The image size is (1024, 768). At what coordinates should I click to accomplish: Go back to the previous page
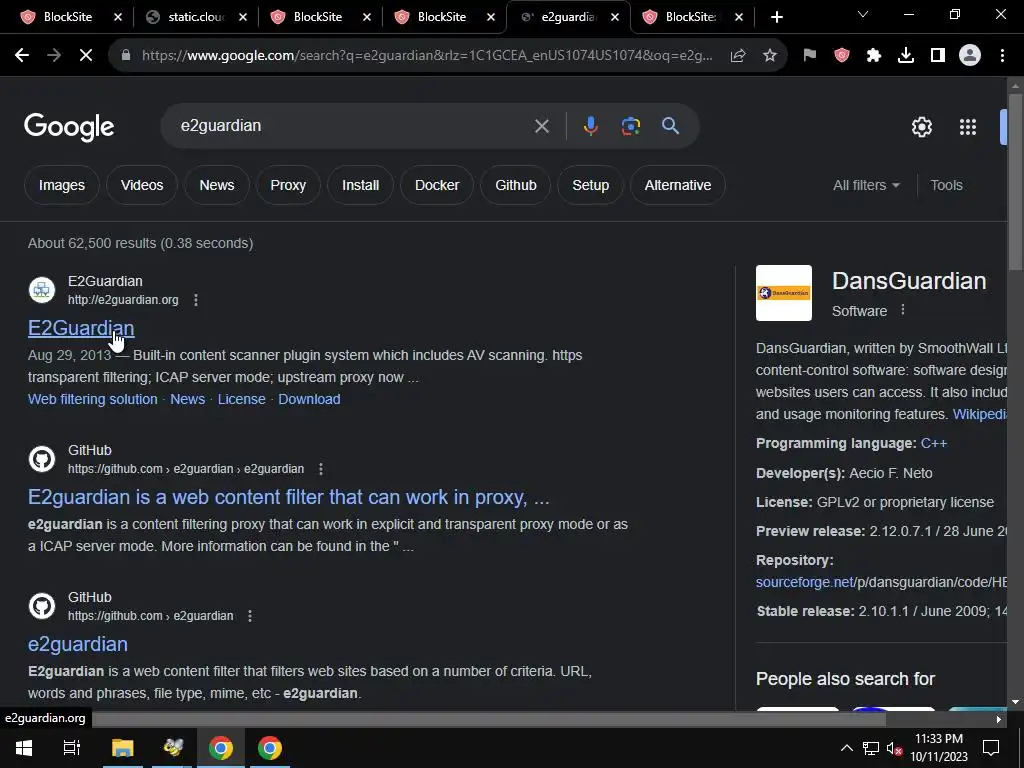point(22,56)
